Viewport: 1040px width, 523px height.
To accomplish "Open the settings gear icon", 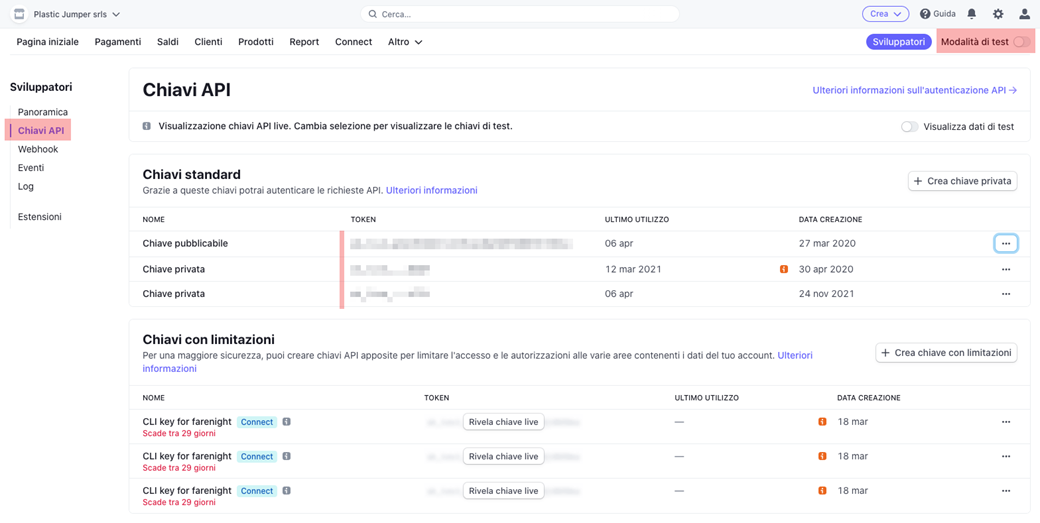I will pos(998,14).
